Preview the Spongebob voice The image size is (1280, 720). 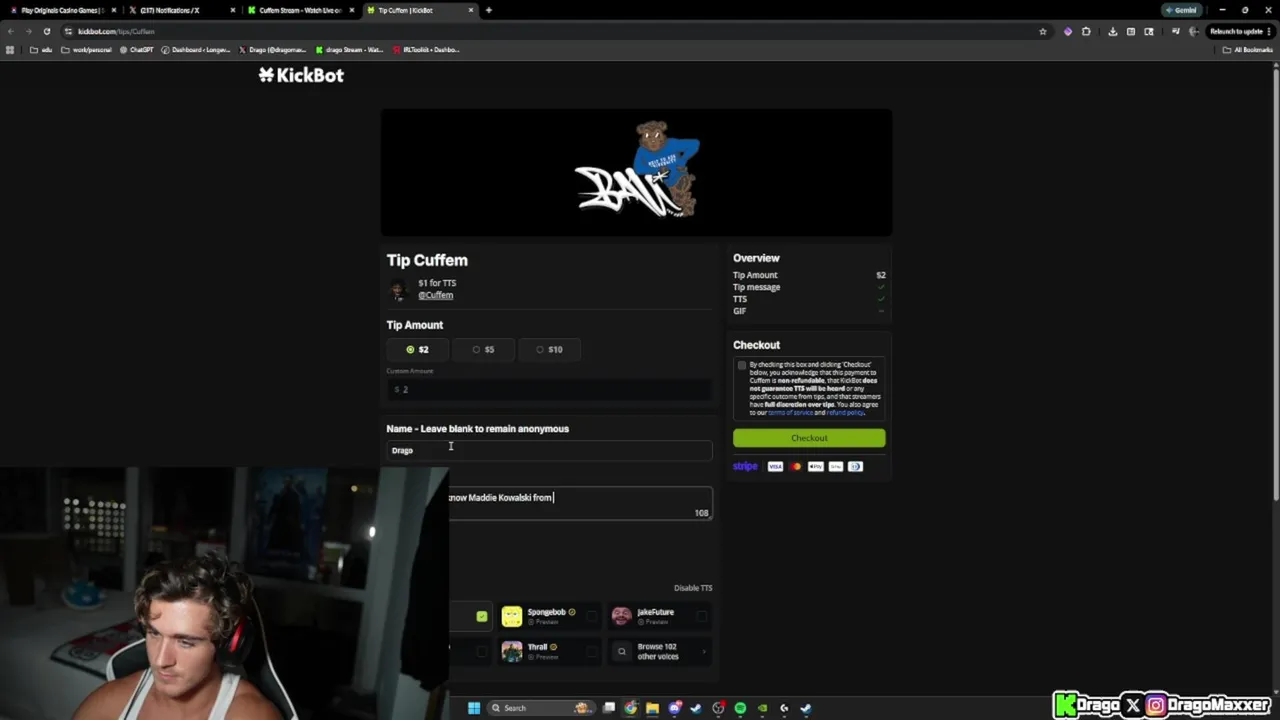click(x=543, y=622)
